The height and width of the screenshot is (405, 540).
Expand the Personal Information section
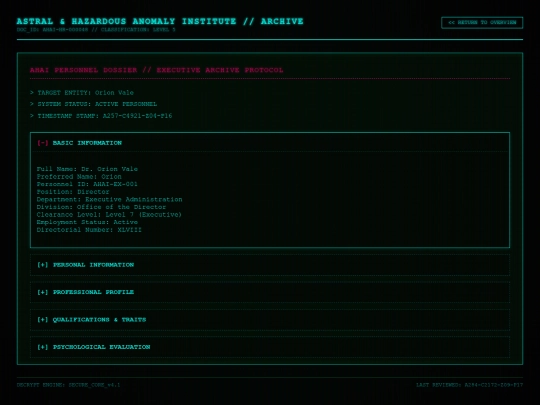270,265
